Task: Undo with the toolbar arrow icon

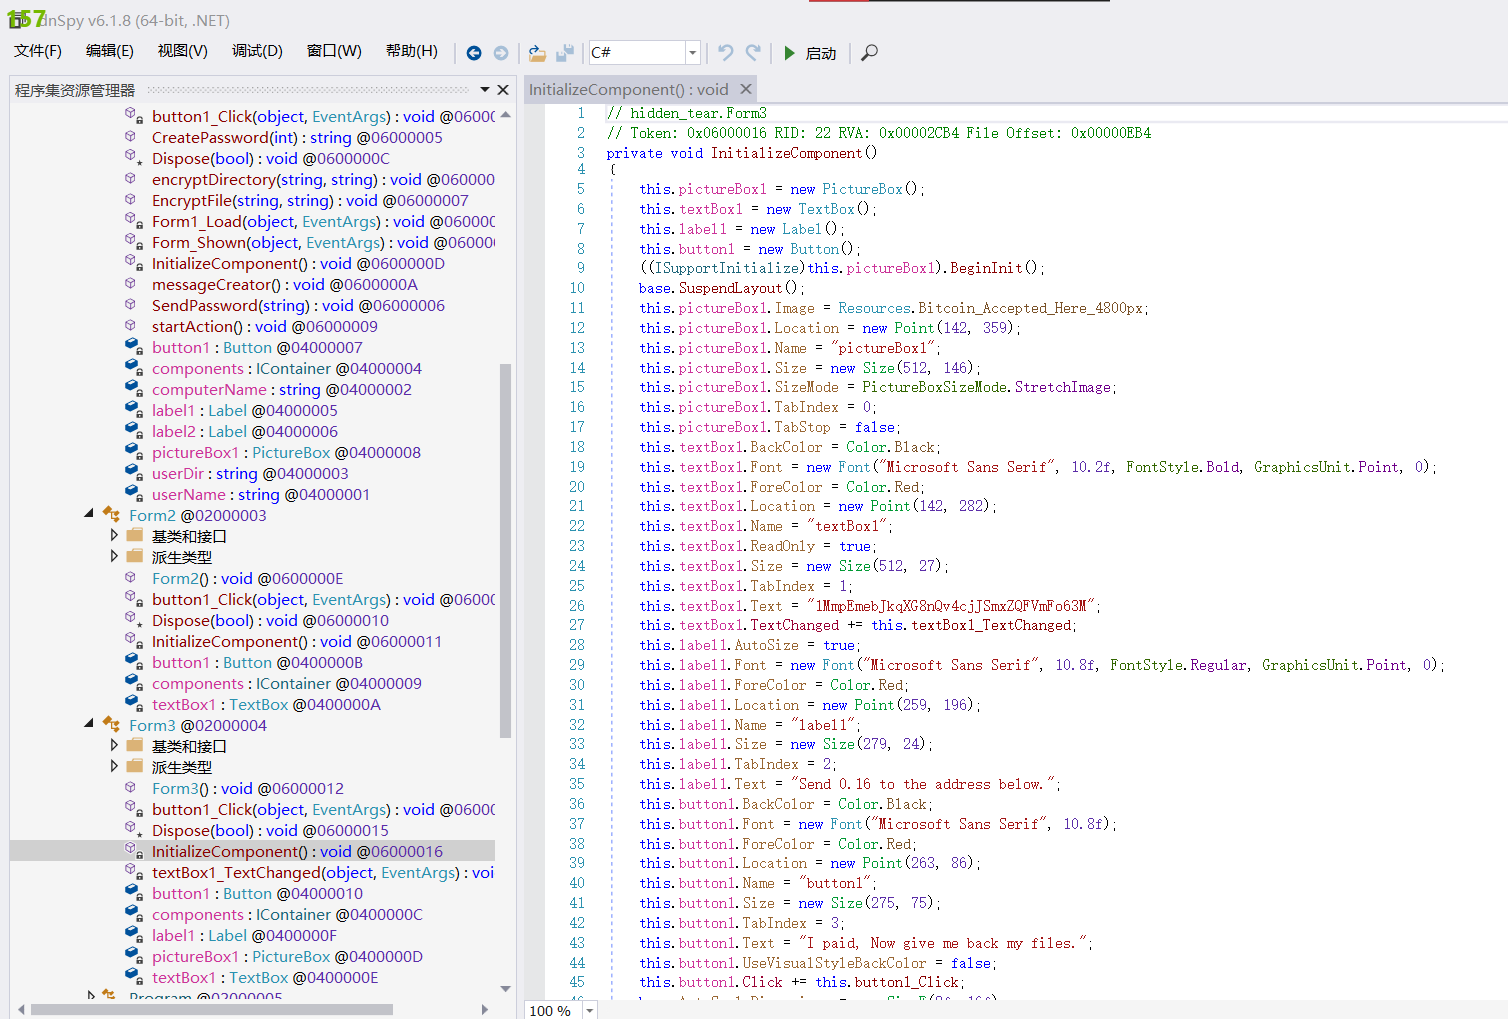Action: 726,52
